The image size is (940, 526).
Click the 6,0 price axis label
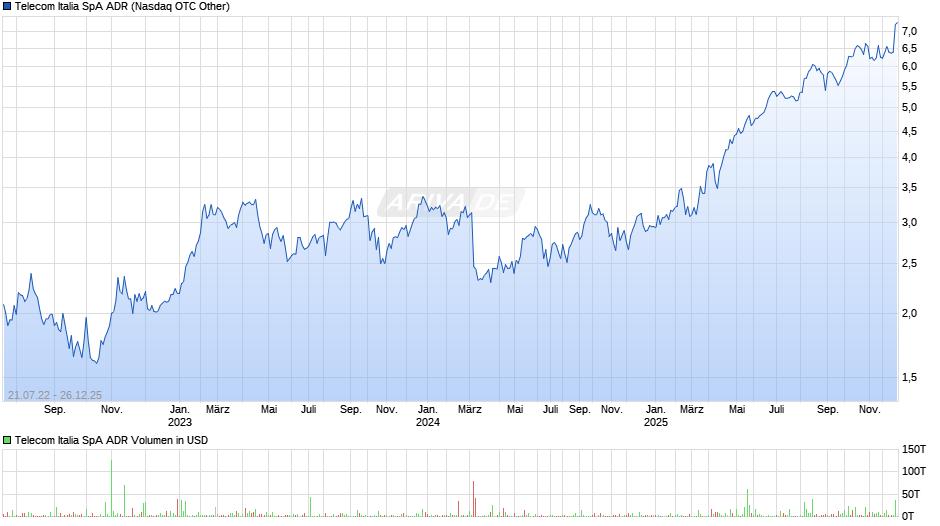(x=909, y=67)
